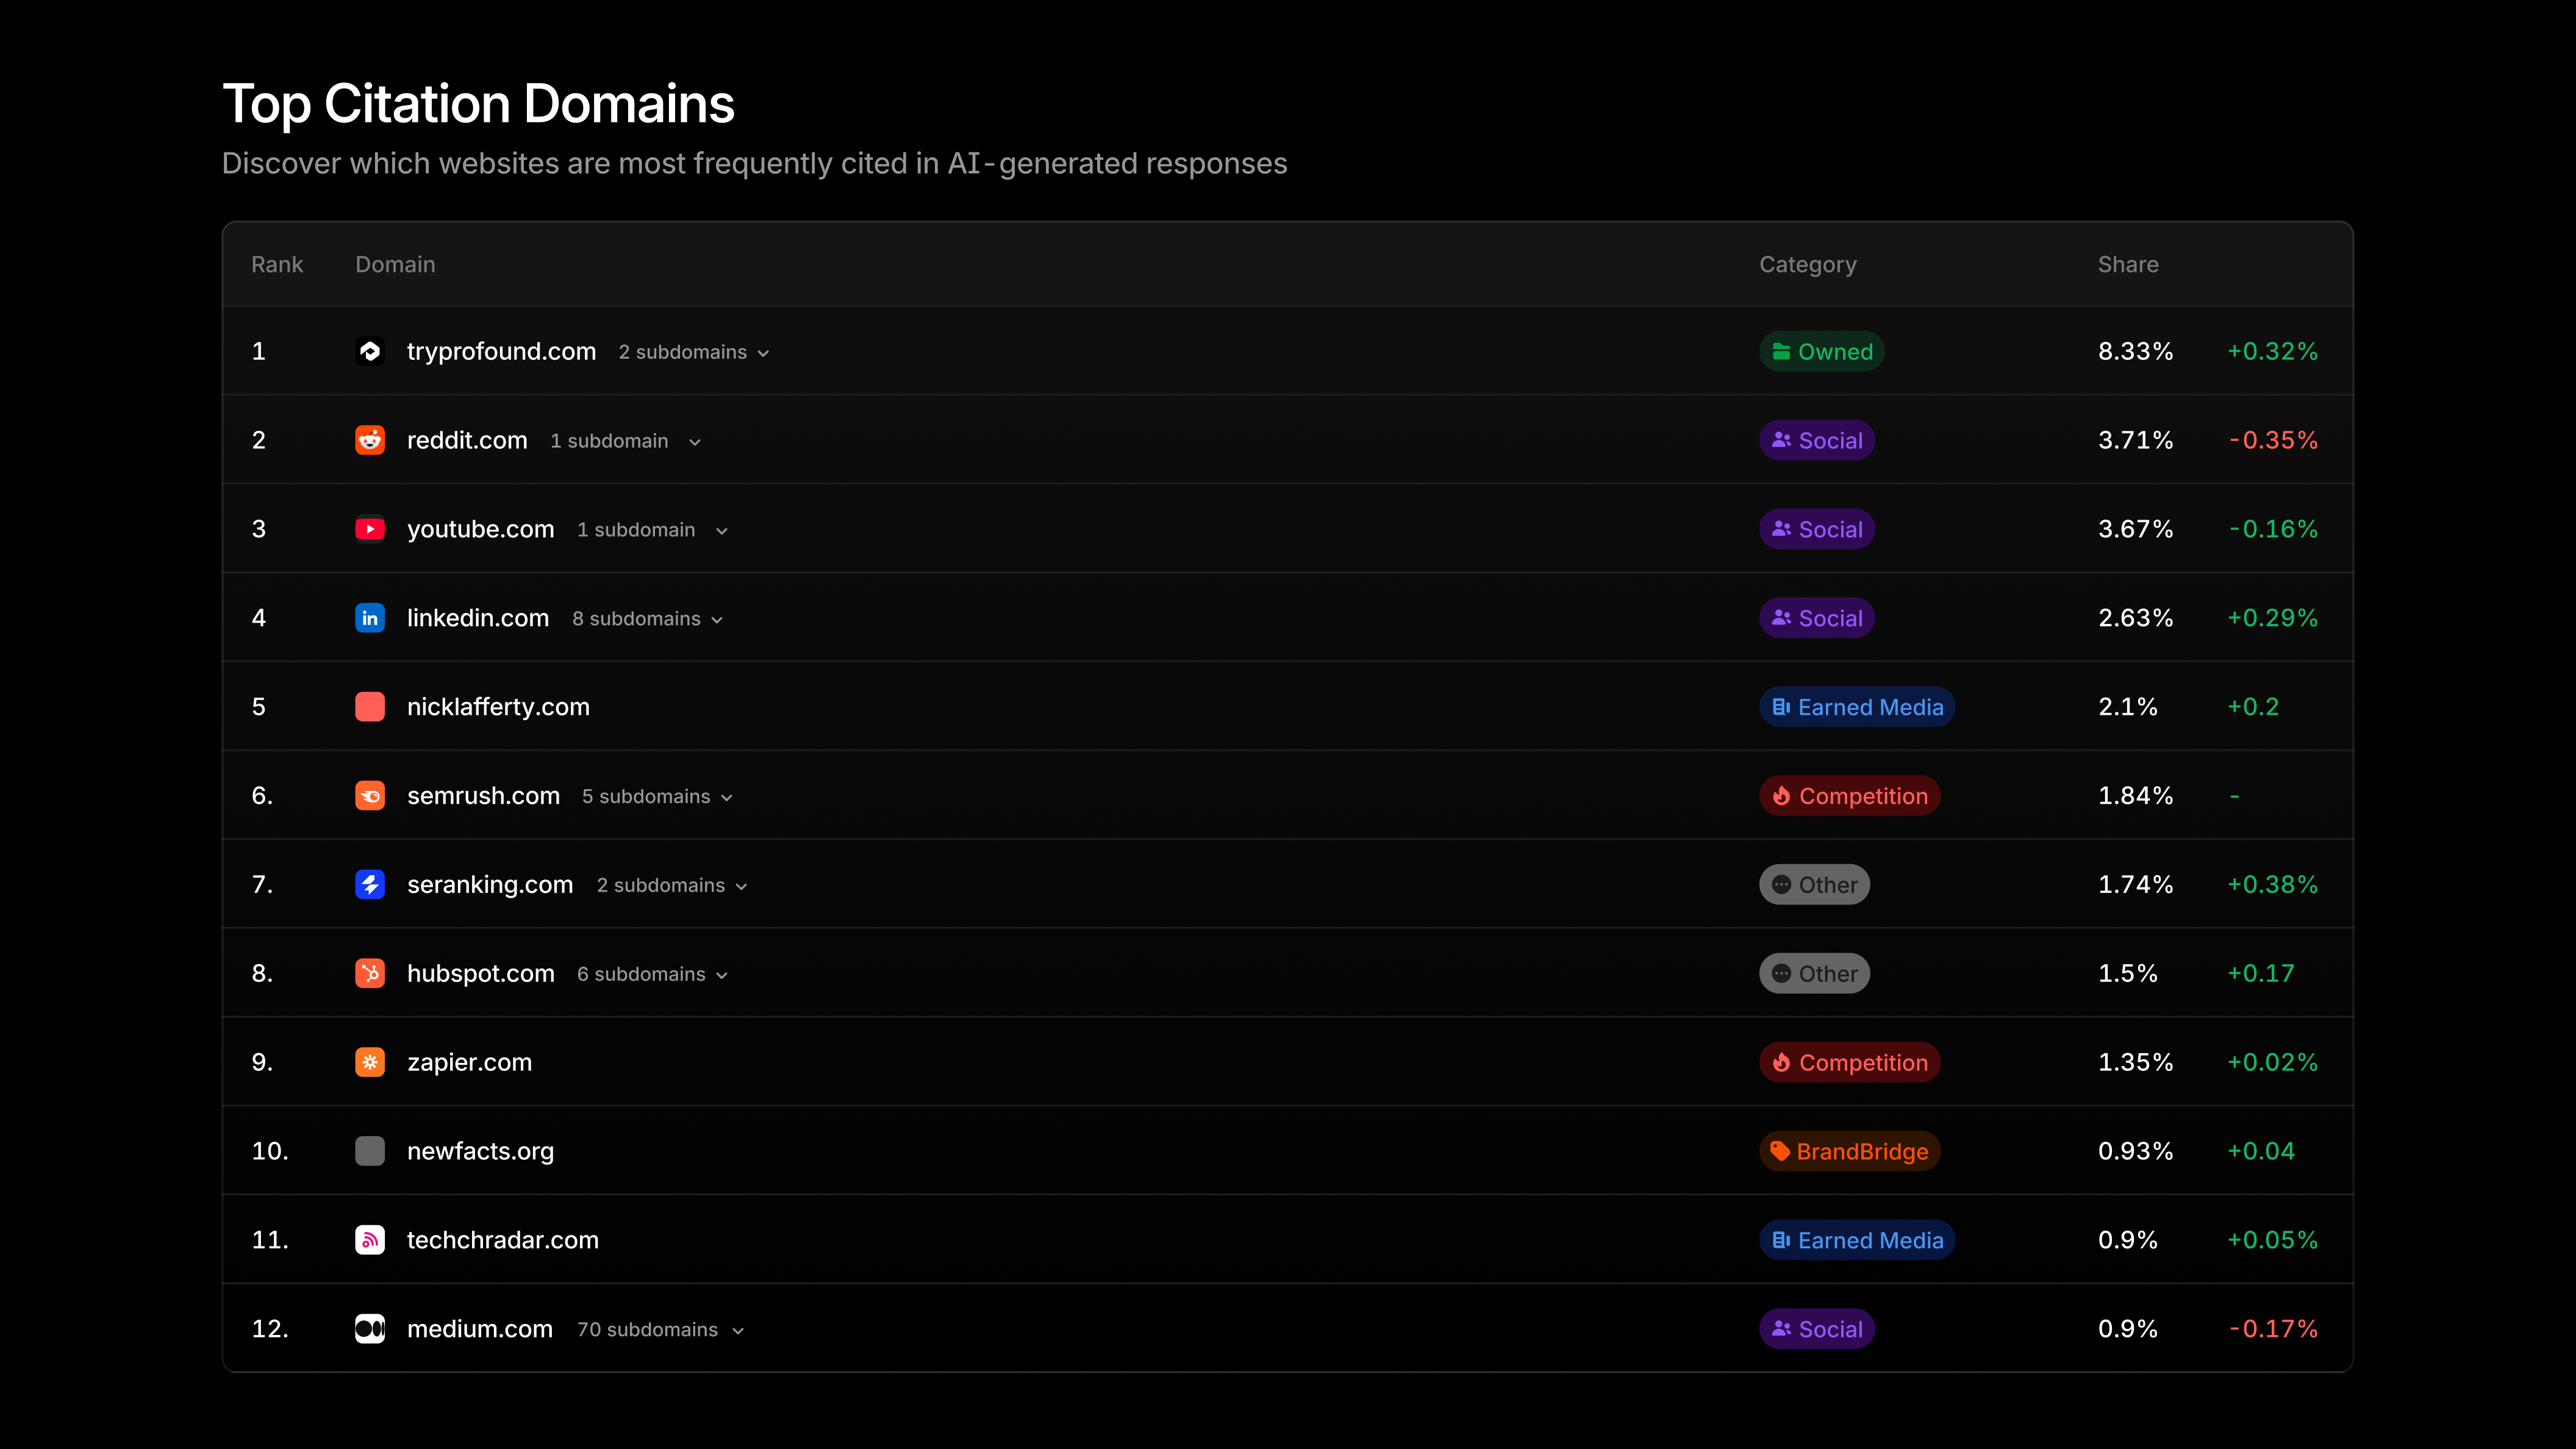Click the +0.29% change for linkedin.com
The width and height of the screenshot is (2576, 1449).
pyautogui.click(x=2272, y=618)
